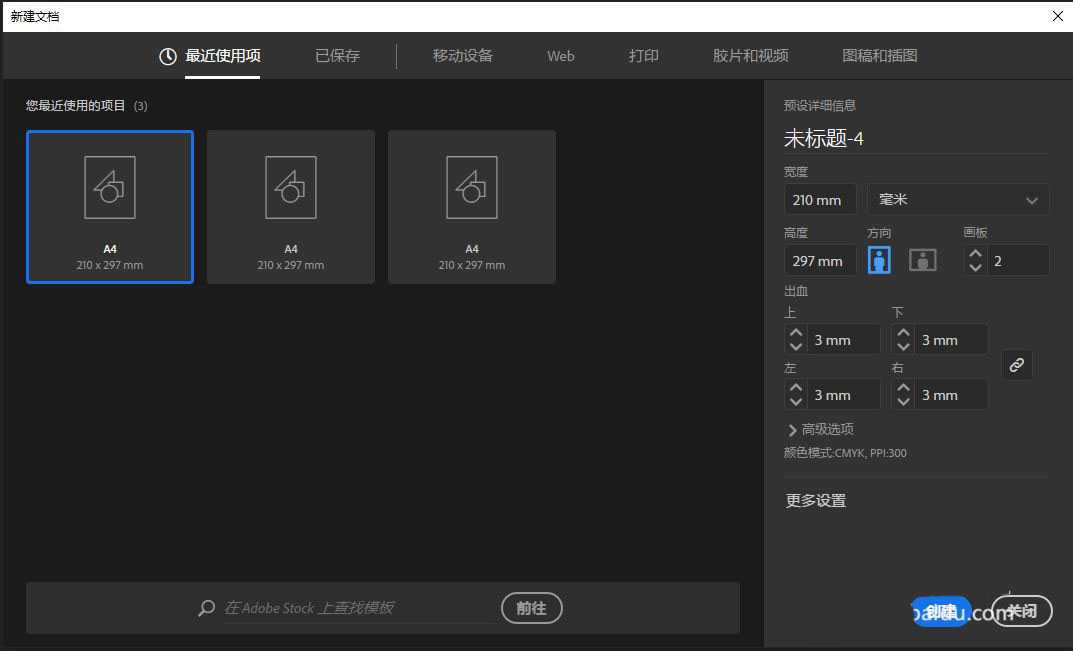
Task: Click the 创建 create button
Action: 941,610
